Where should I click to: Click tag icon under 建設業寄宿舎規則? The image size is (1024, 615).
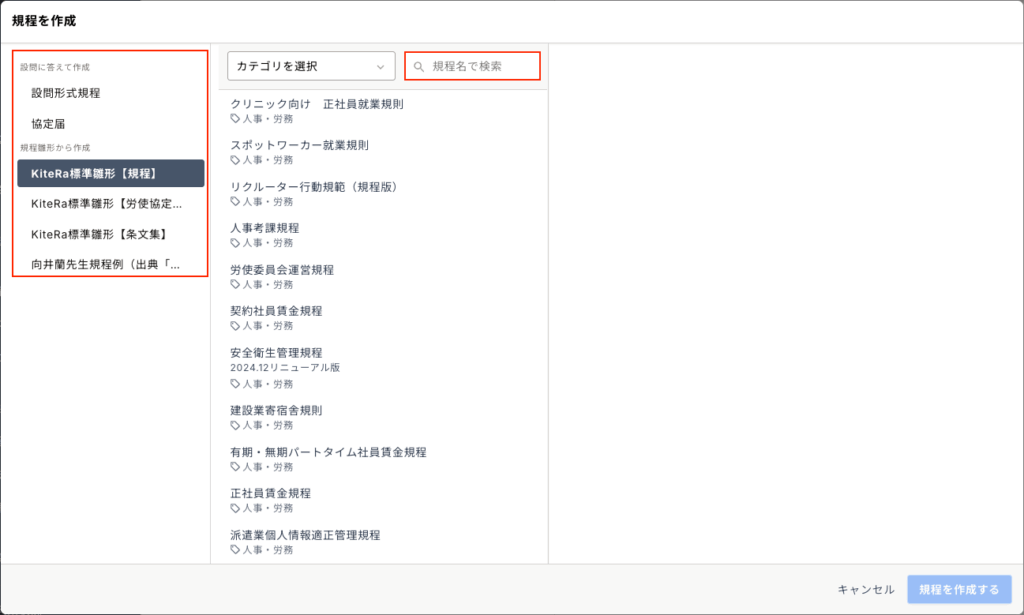(x=236, y=425)
